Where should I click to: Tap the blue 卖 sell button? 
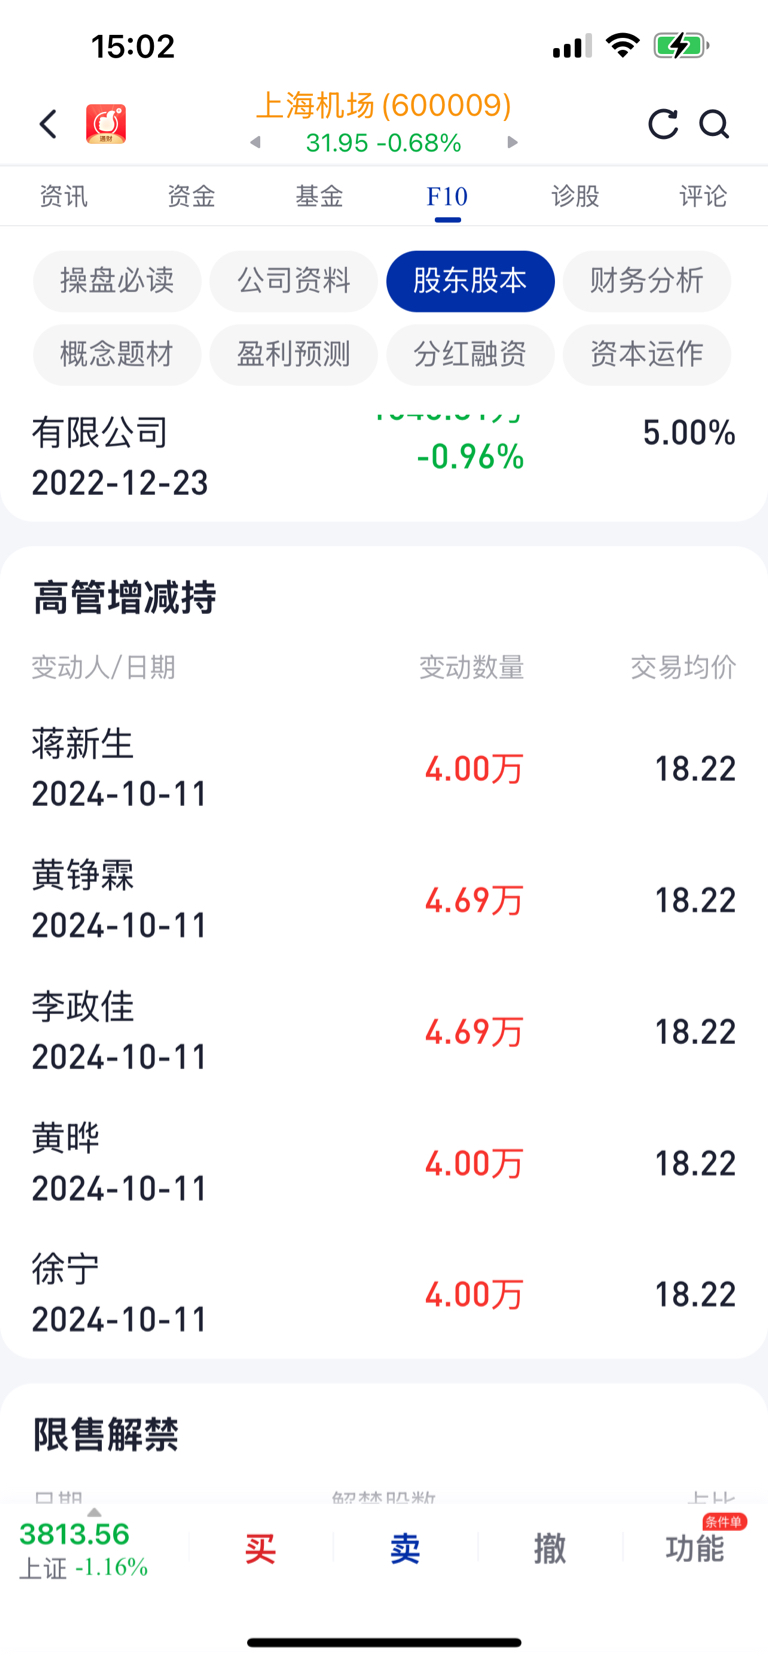[405, 1549]
